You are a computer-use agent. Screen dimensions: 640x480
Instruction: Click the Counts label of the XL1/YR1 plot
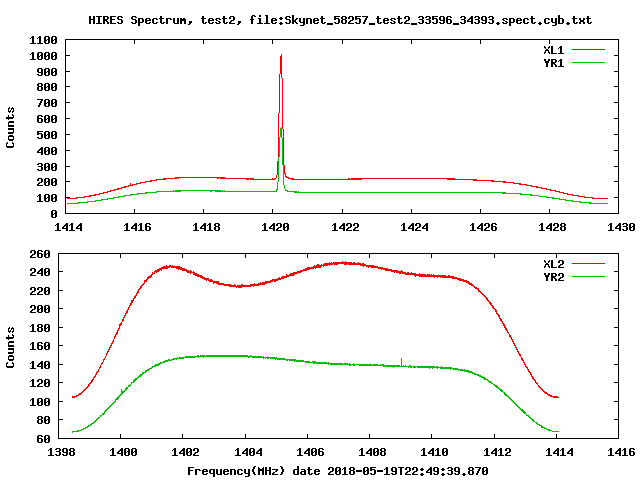tap(10, 127)
